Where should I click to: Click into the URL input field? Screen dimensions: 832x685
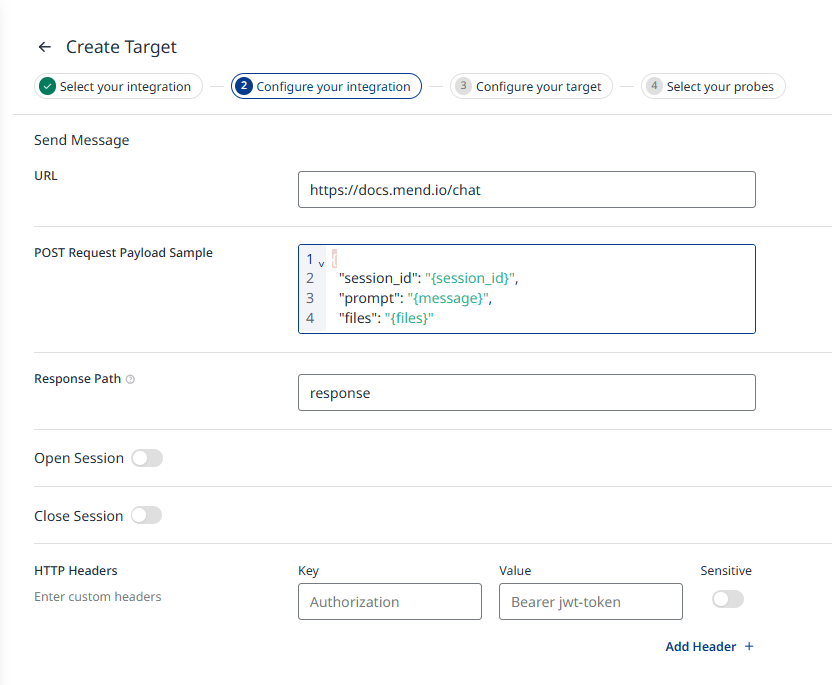pos(526,190)
